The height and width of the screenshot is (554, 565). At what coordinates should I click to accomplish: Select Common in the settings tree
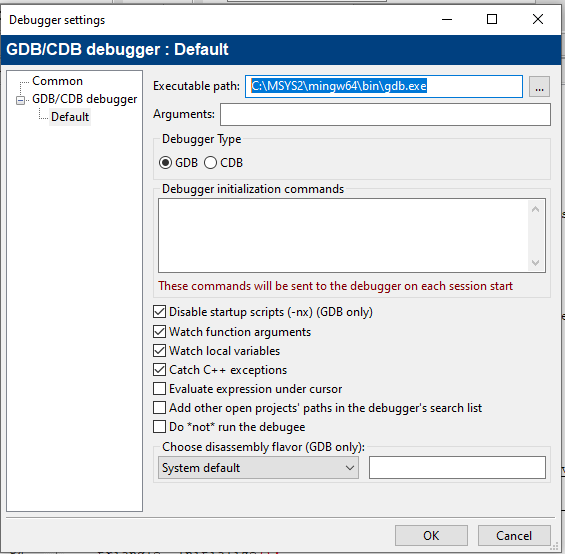coord(57,81)
